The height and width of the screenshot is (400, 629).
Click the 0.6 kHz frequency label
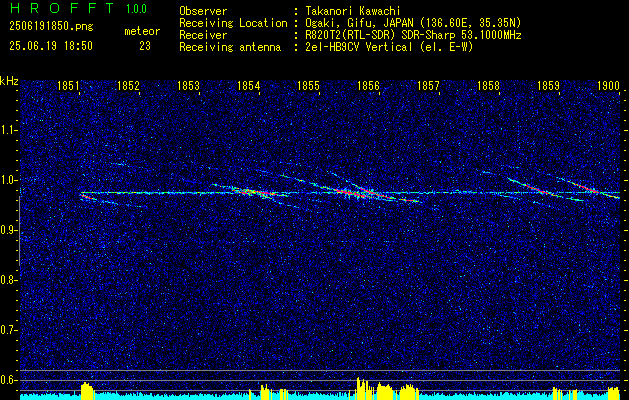[x=7, y=380]
